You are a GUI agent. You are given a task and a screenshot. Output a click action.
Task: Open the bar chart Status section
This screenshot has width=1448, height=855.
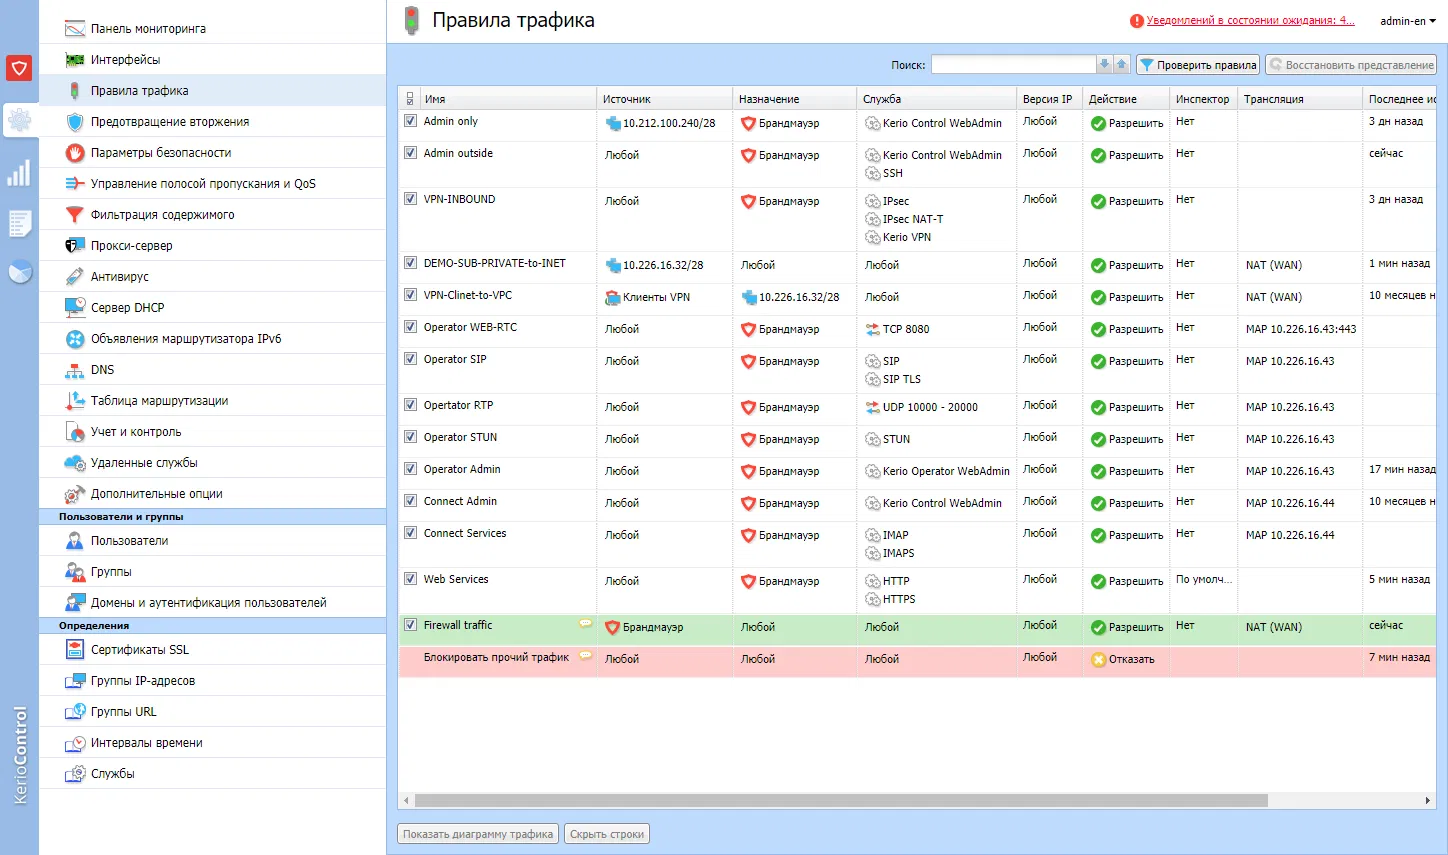point(19,173)
